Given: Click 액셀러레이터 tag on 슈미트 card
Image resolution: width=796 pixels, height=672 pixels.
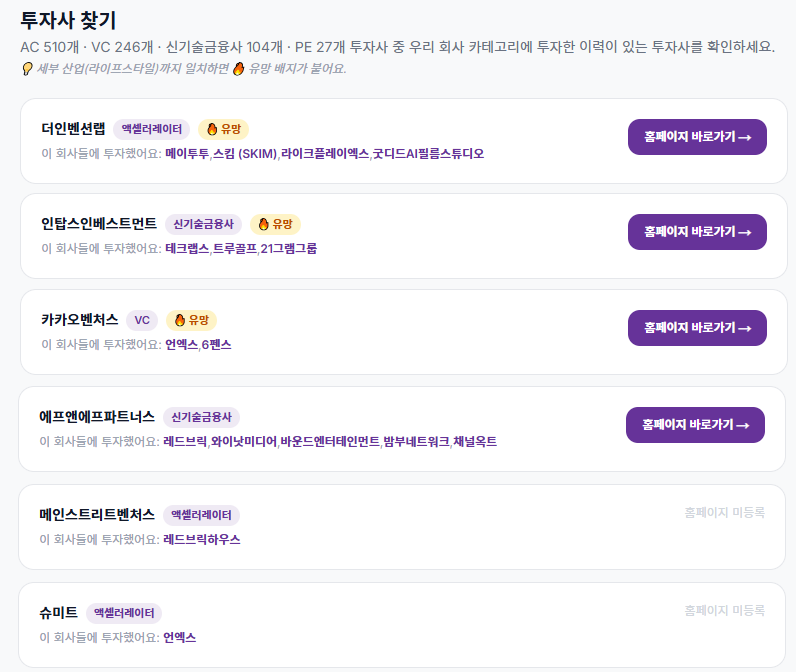Looking at the screenshot, I should click(x=124, y=613).
